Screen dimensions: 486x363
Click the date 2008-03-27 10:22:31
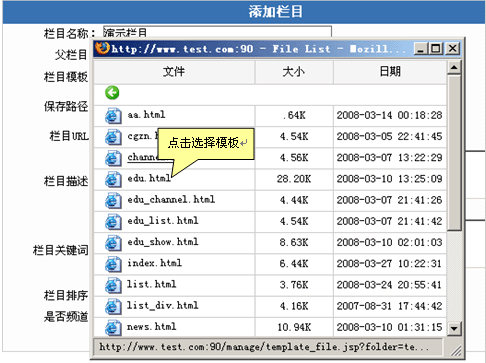coord(389,264)
